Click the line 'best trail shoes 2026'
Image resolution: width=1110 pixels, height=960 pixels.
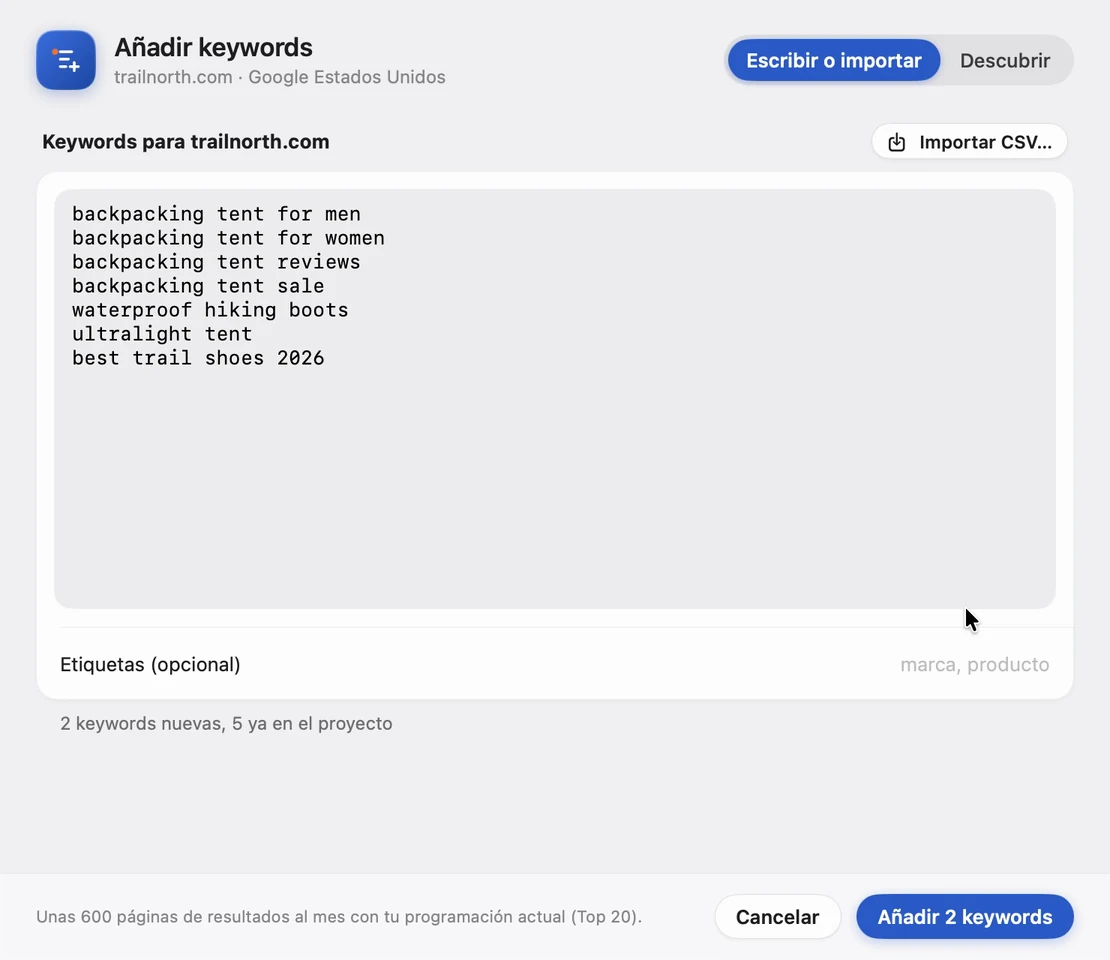click(x=198, y=358)
